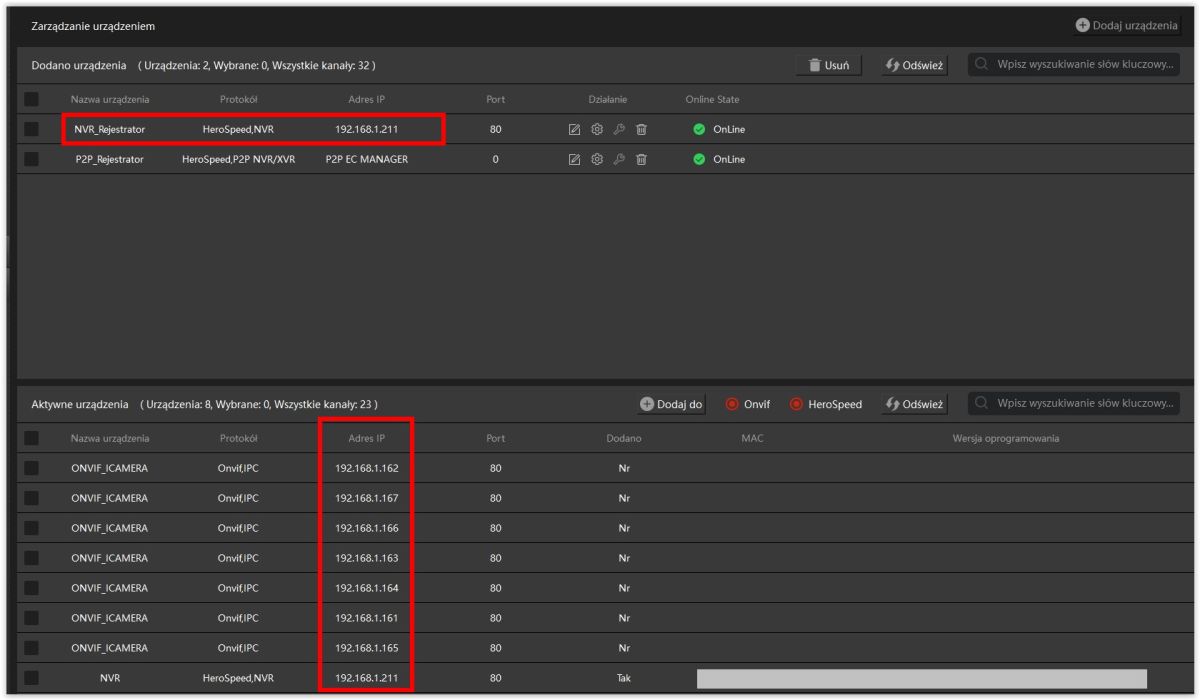Check checkbox for camera 192.168.1.162
The image size is (1200, 700).
tap(32, 468)
